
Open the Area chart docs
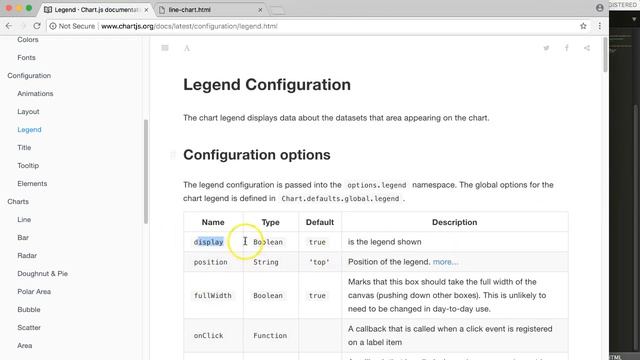24,345
